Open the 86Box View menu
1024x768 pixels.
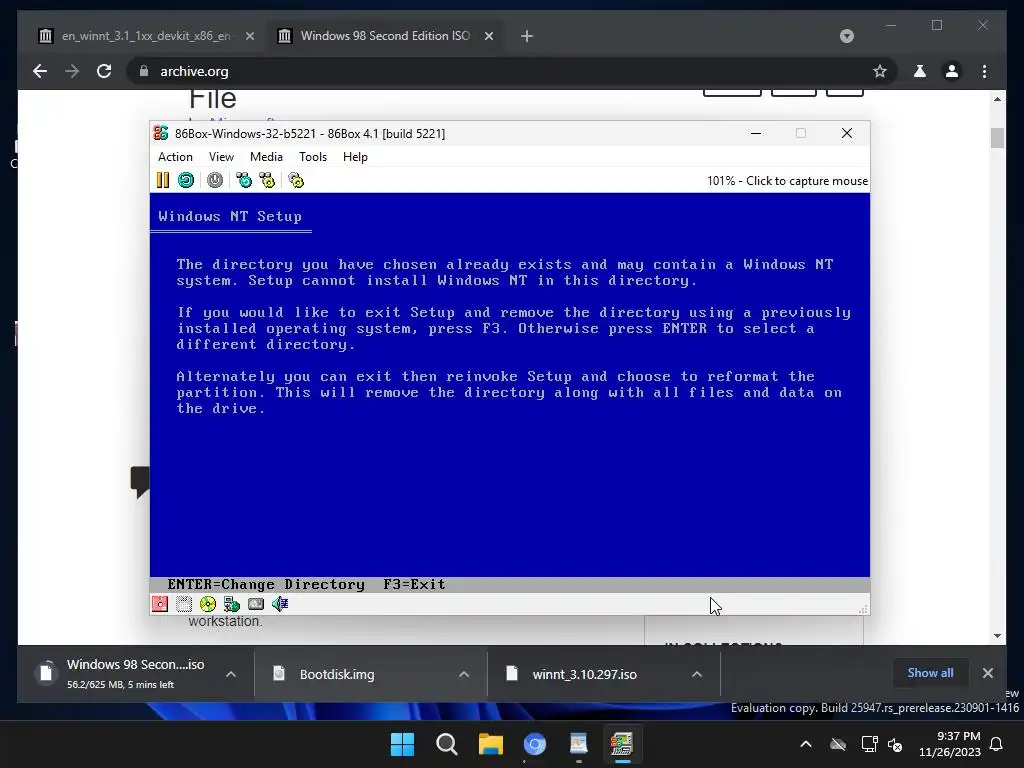tap(221, 157)
